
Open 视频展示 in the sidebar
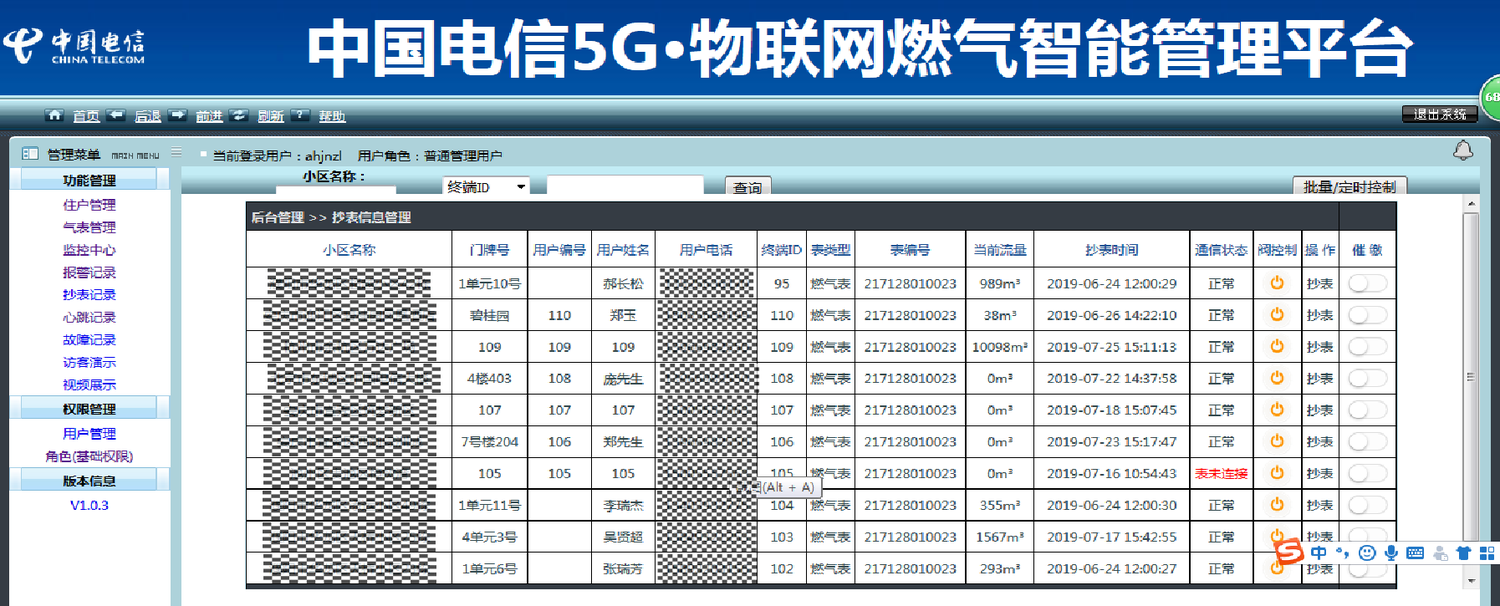[x=89, y=384]
